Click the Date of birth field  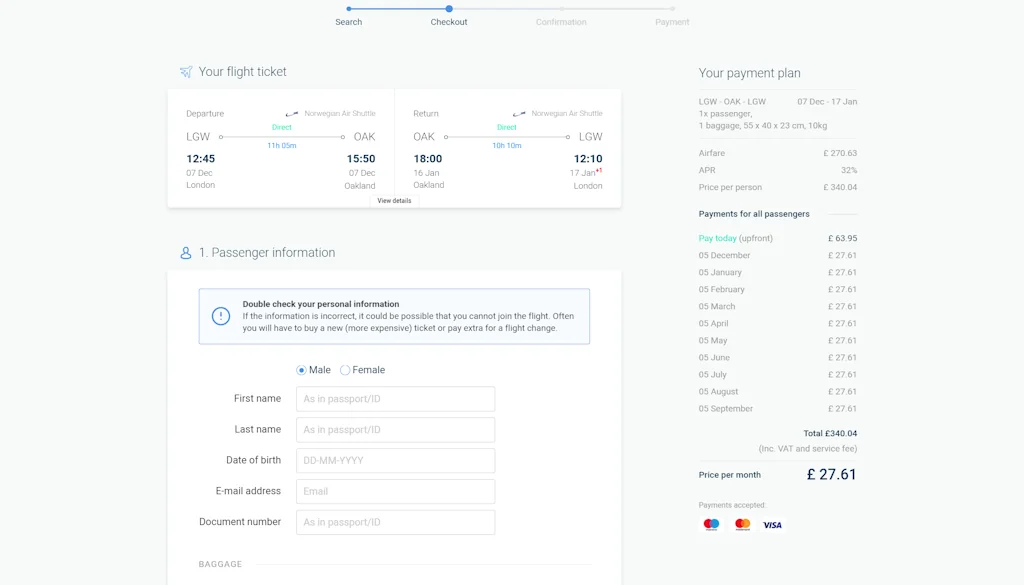pos(395,461)
